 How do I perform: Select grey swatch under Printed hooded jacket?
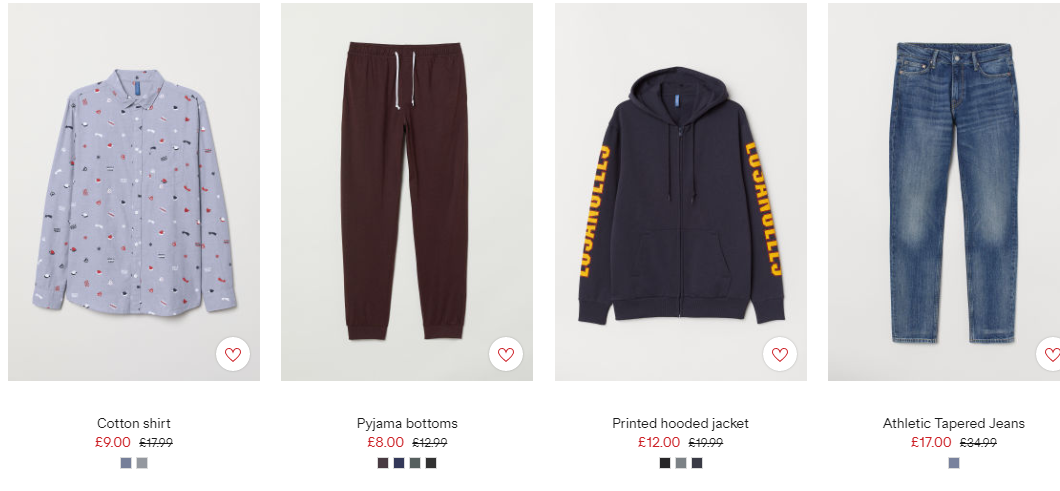tap(681, 463)
